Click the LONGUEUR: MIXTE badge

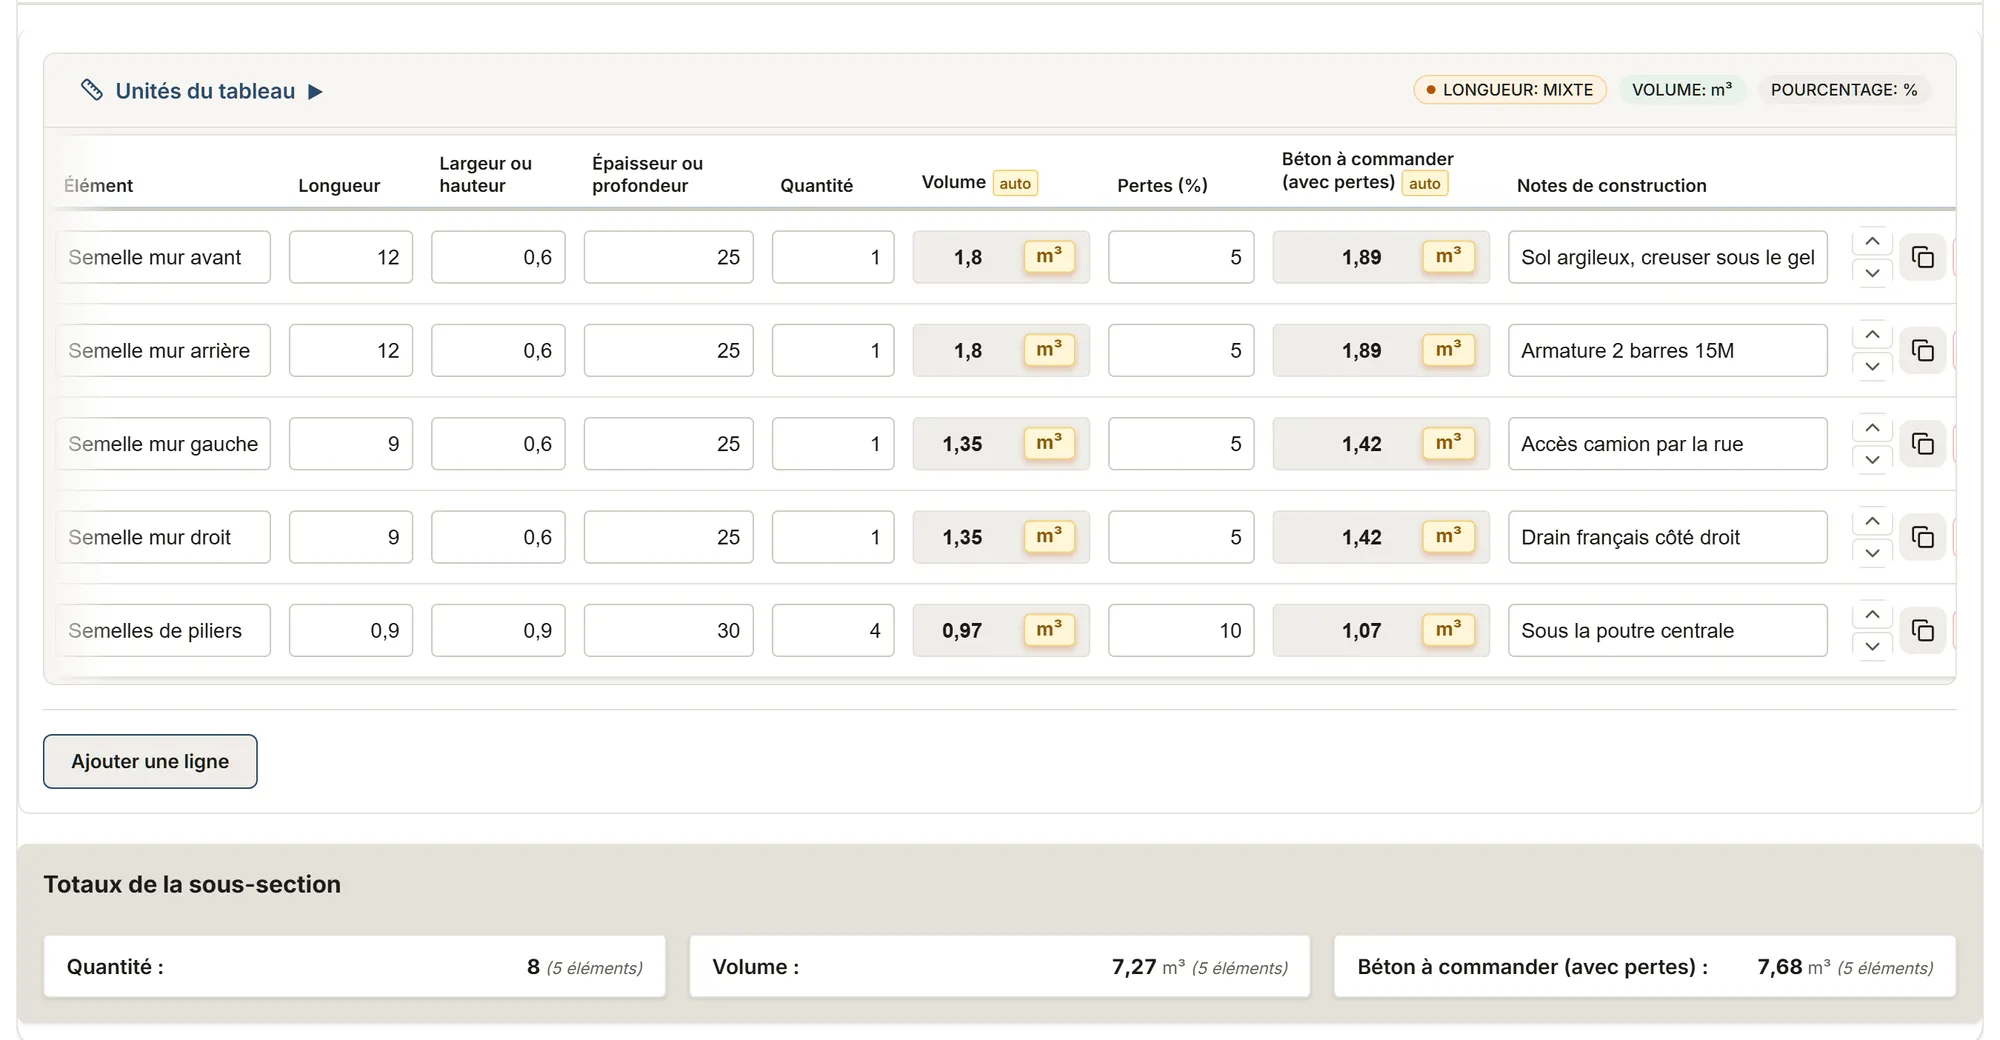(1509, 90)
